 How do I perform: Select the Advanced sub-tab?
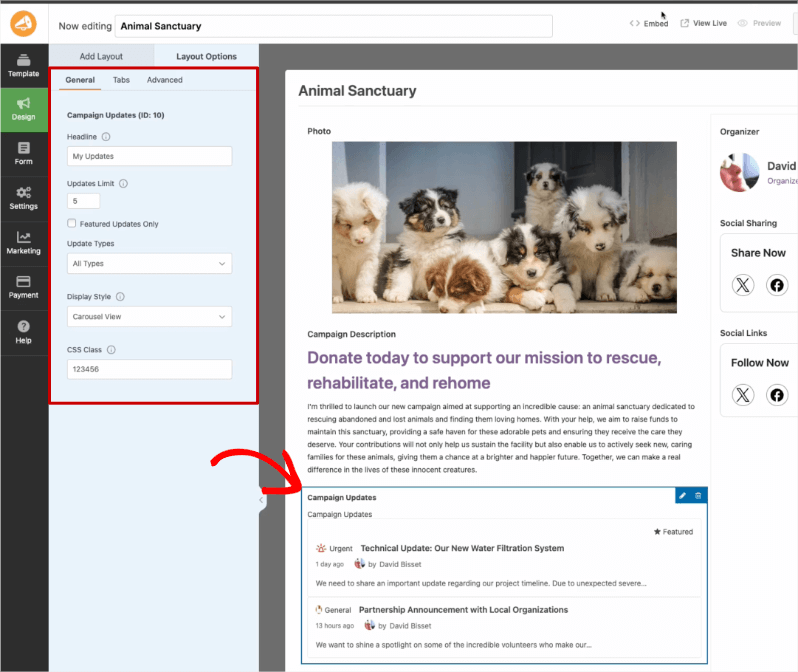point(164,80)
